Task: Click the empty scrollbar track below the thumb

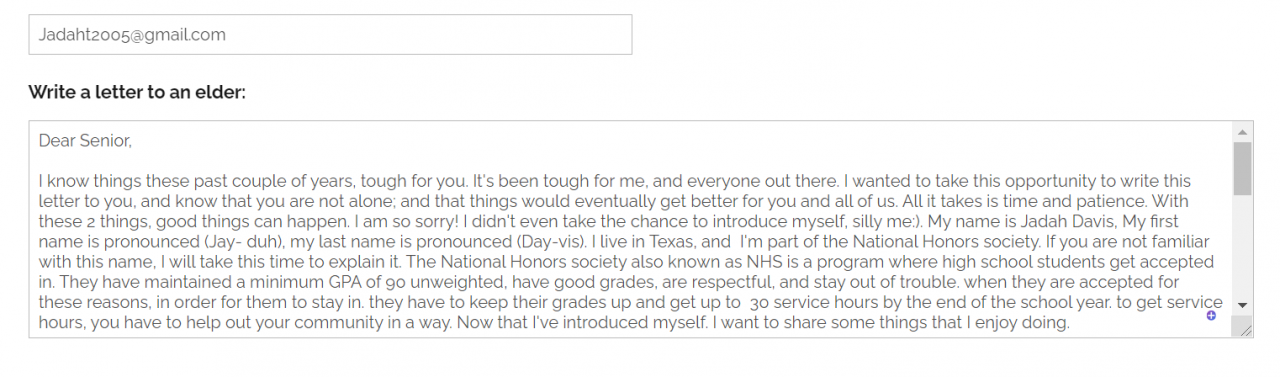Action: tap(1243, 244)
